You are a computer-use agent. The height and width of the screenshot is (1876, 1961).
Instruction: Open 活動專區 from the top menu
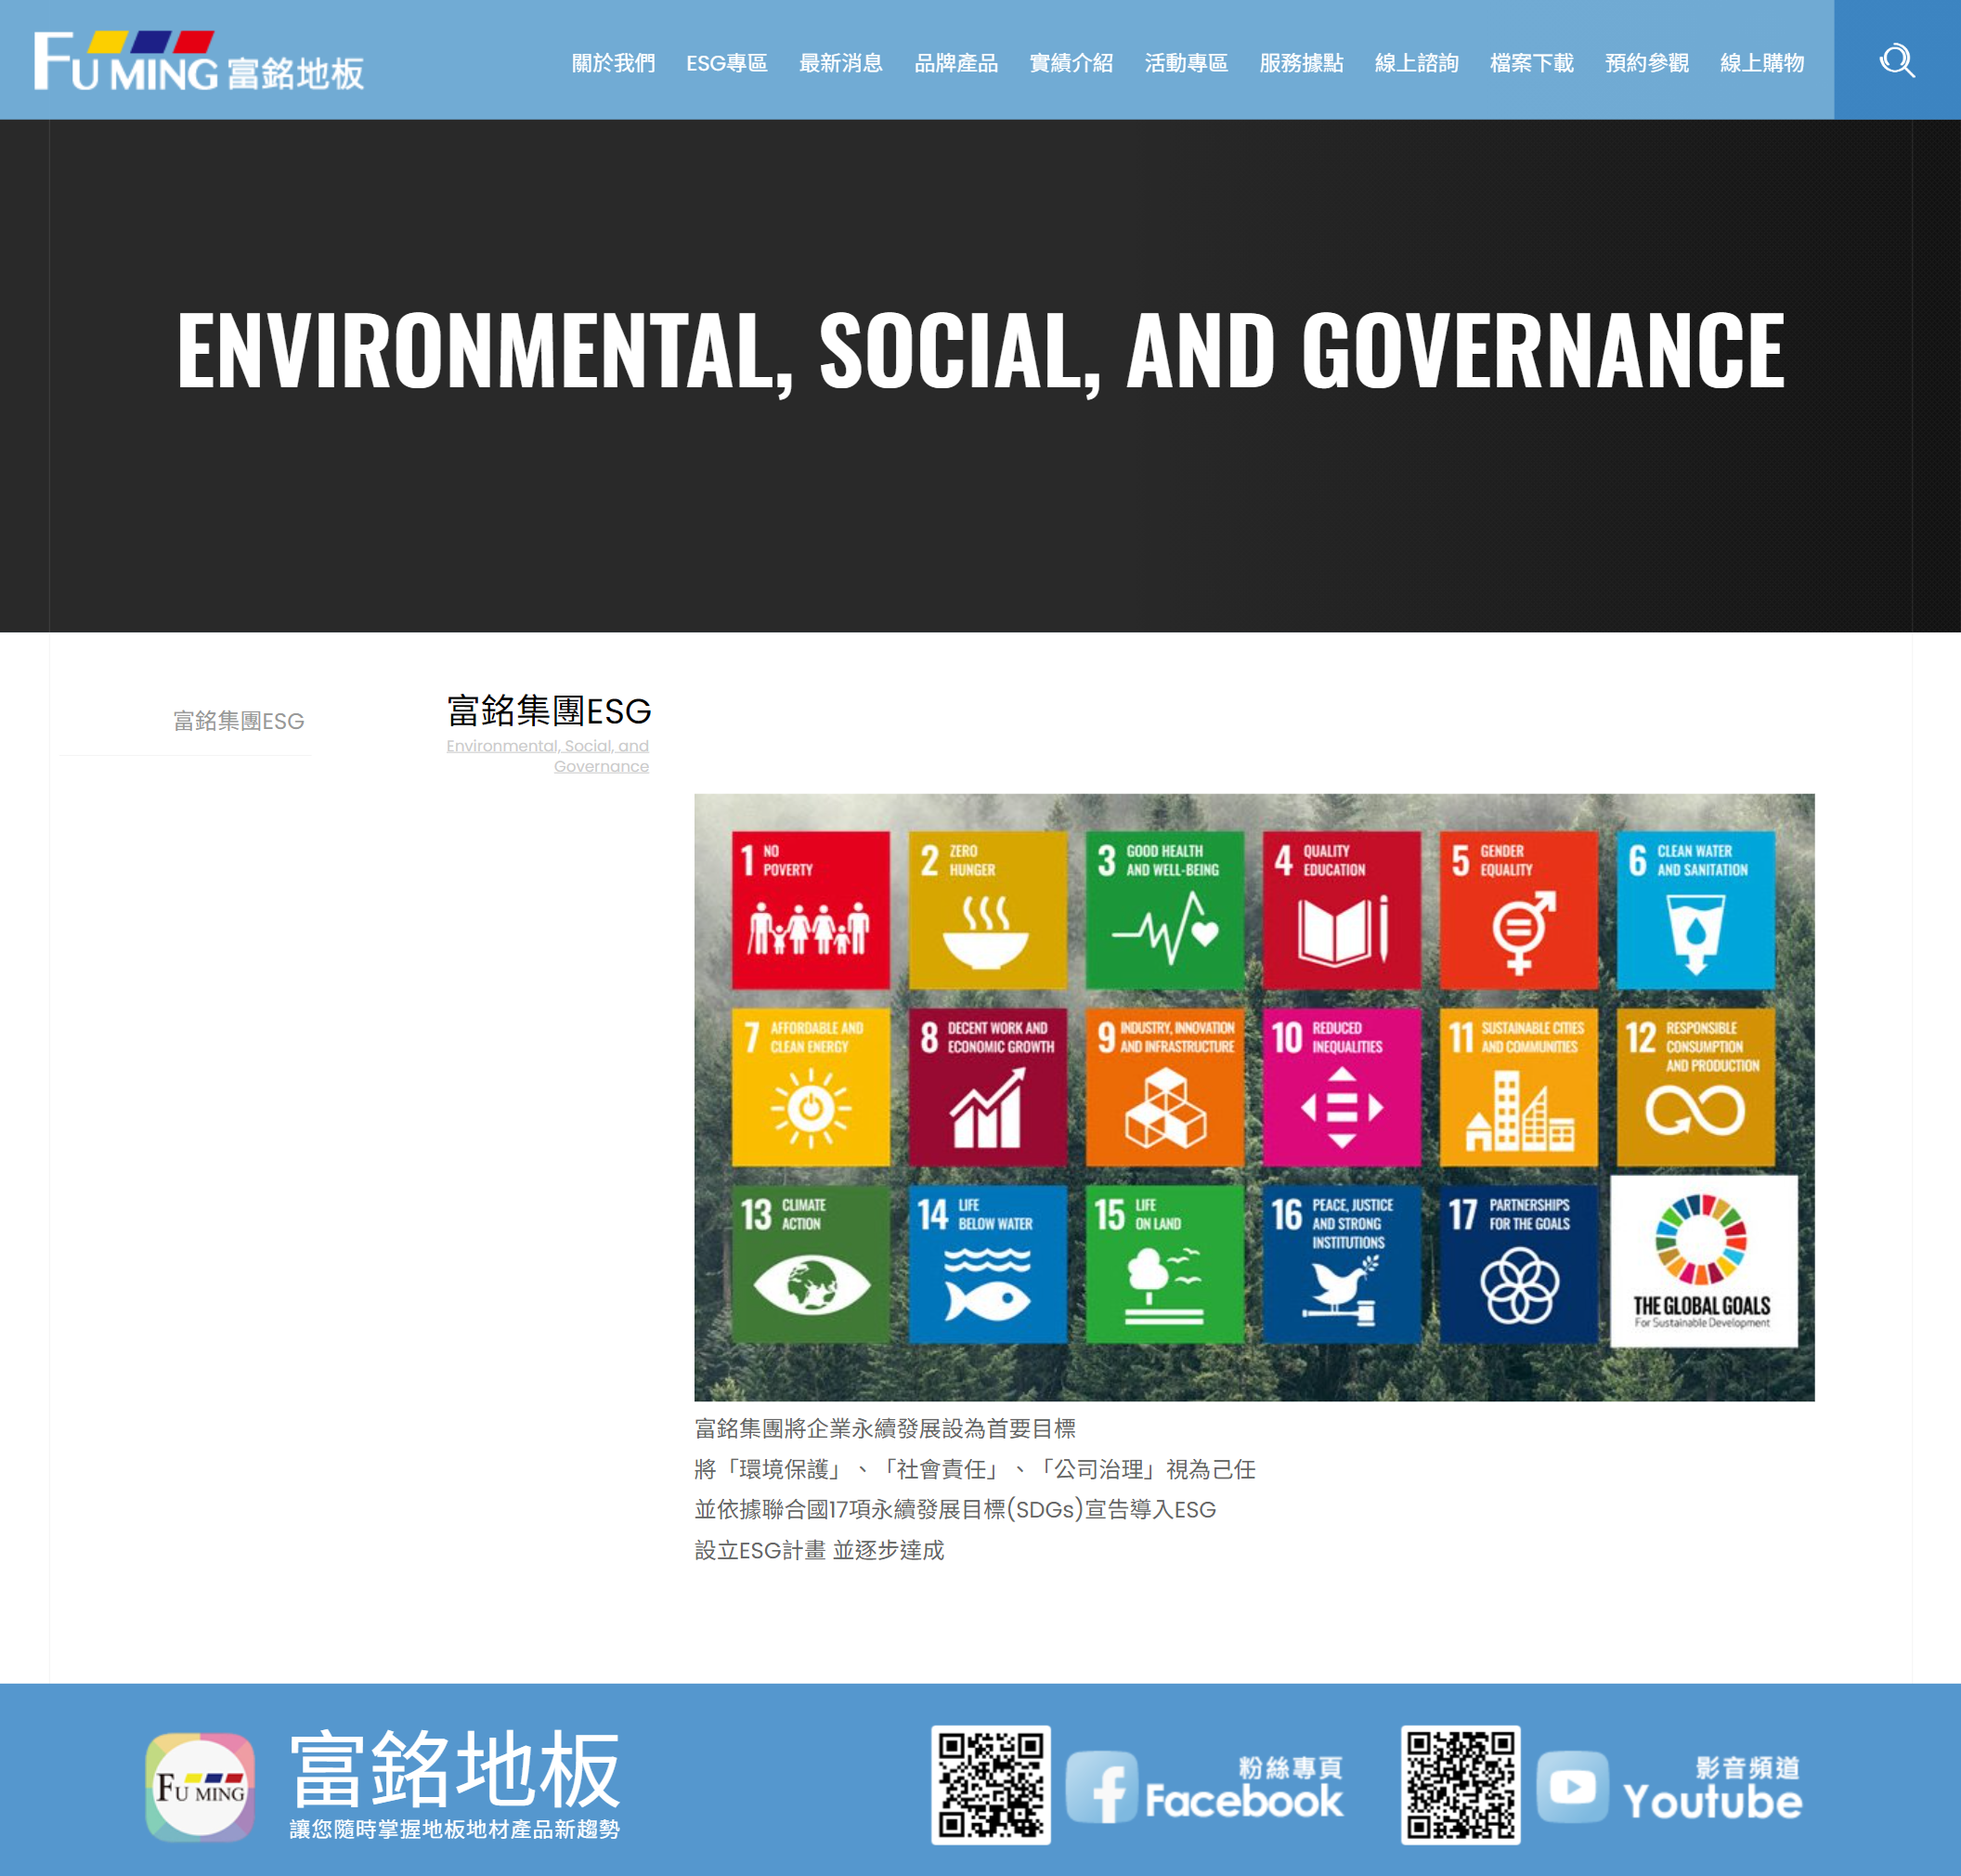point(1186,63)
